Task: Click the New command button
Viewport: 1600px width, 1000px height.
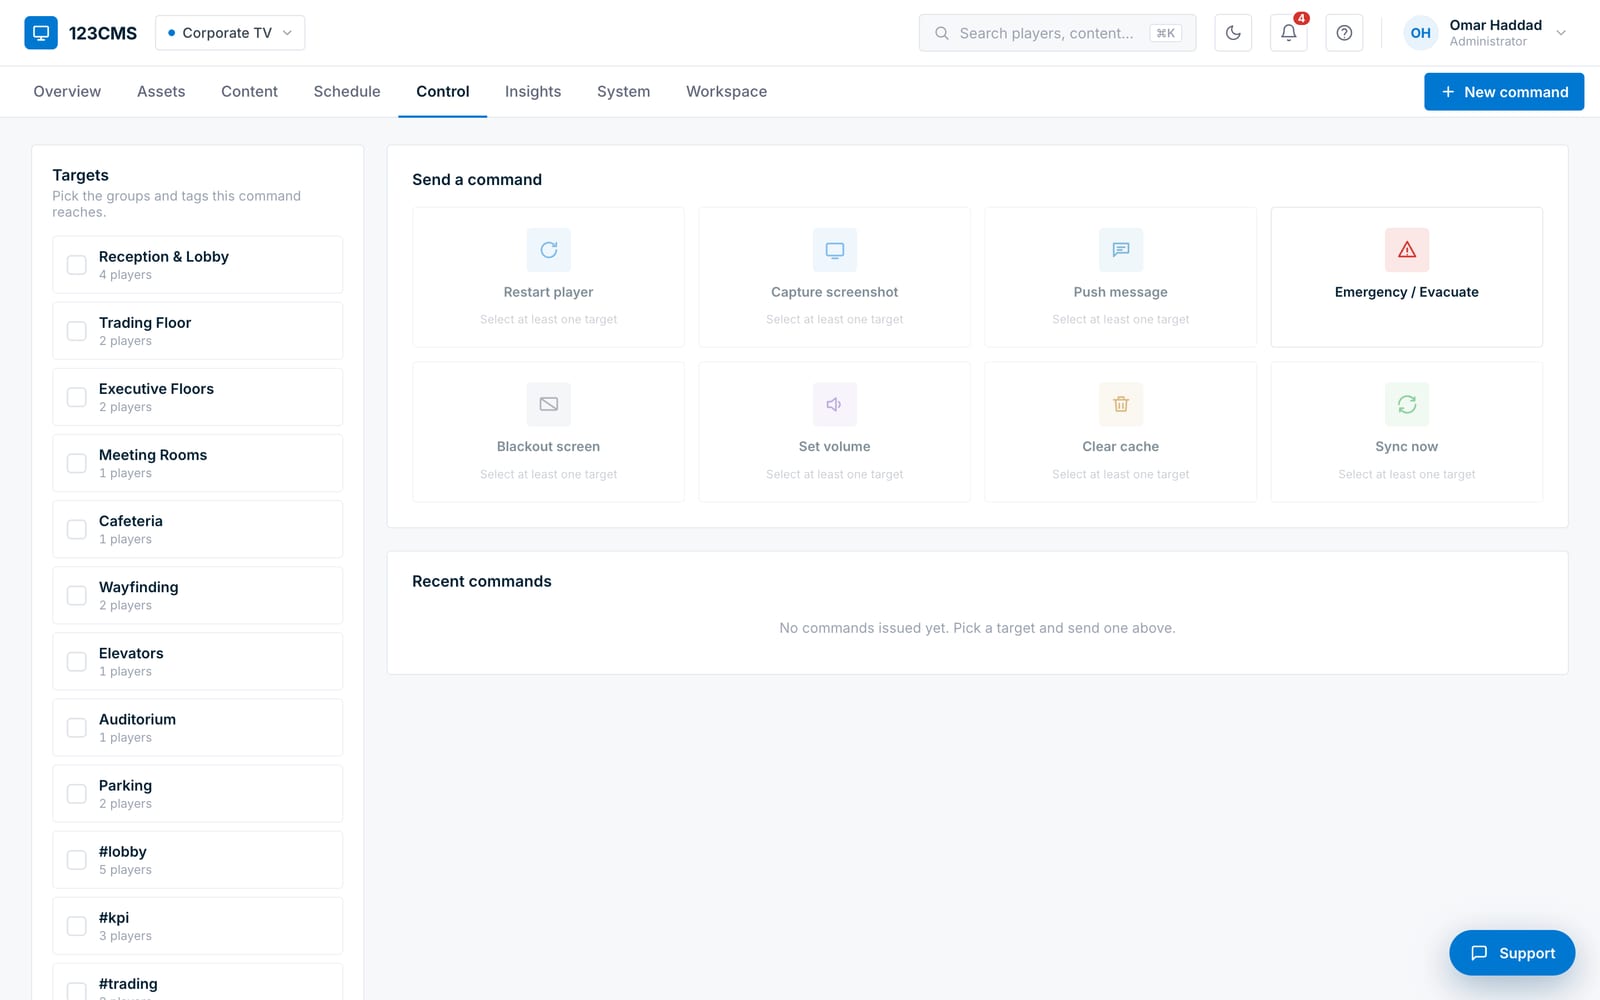Action: tap(1504, 92)
